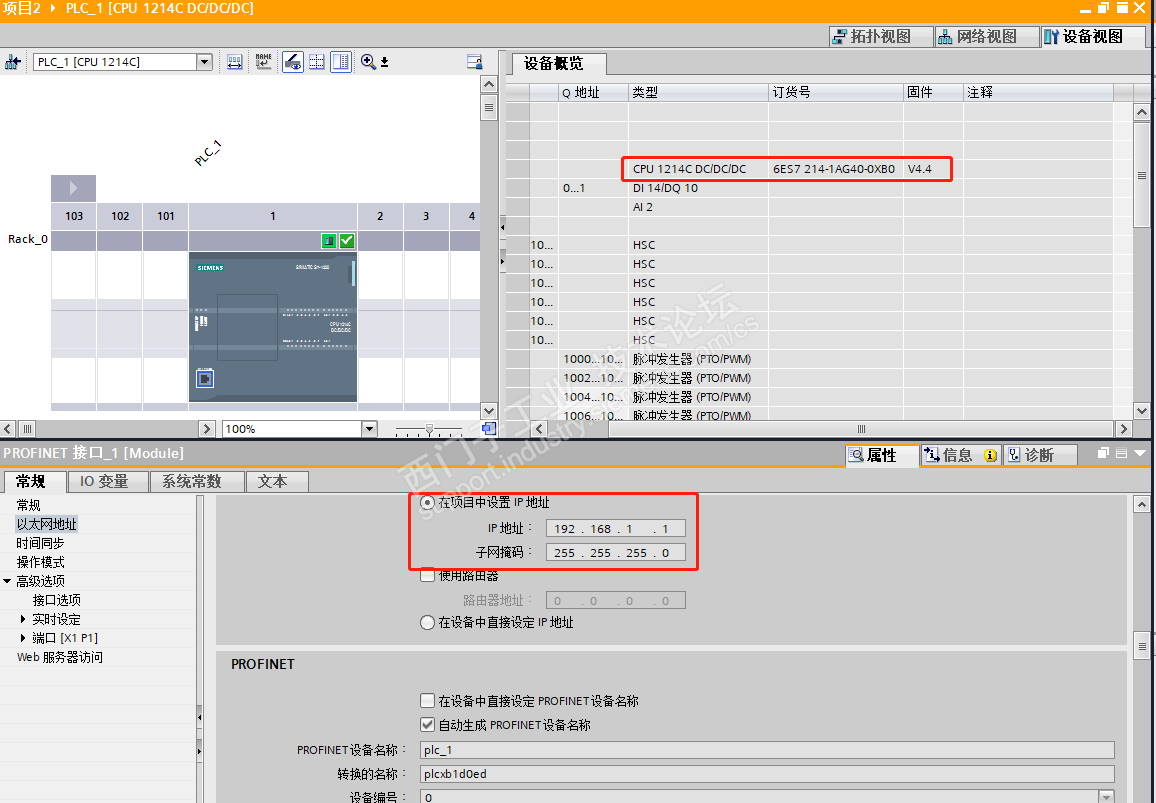Expand the 实时设定 tree node
This screenshot has width=1156, height=803.
(x=23, y=619)
